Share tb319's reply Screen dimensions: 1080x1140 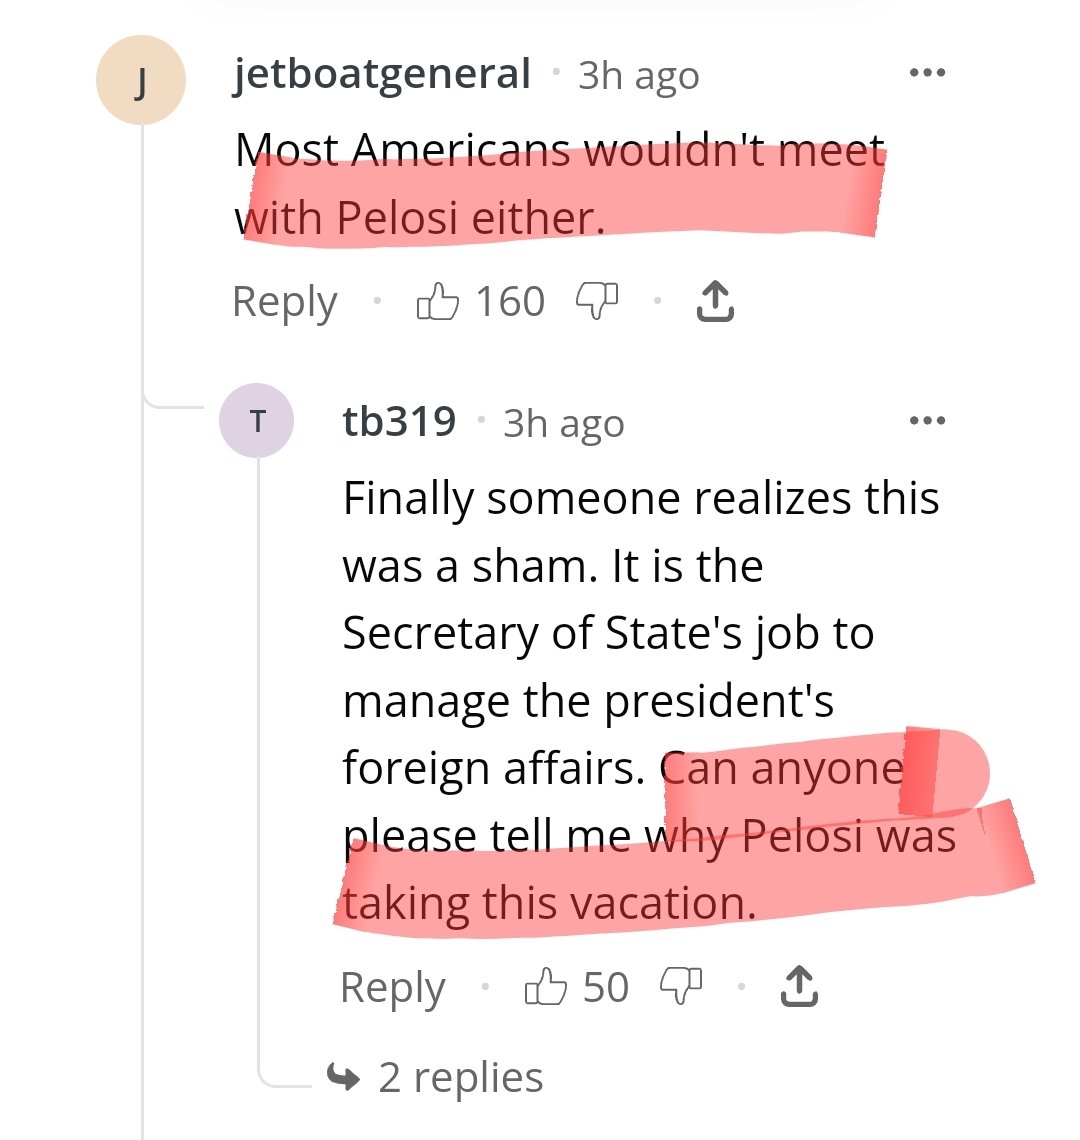pyautogui.click(x=797, y=987)
